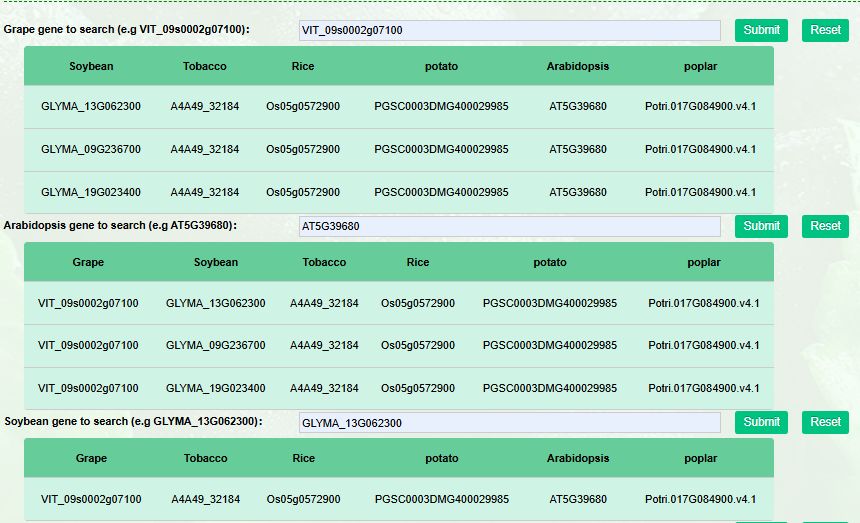The height and width of the screenshot is (523, 860).
Task: Select GLYMA_13G062300 cell in Arabidopsis results table
Action: pyautogui.click(x=216, y=303)
